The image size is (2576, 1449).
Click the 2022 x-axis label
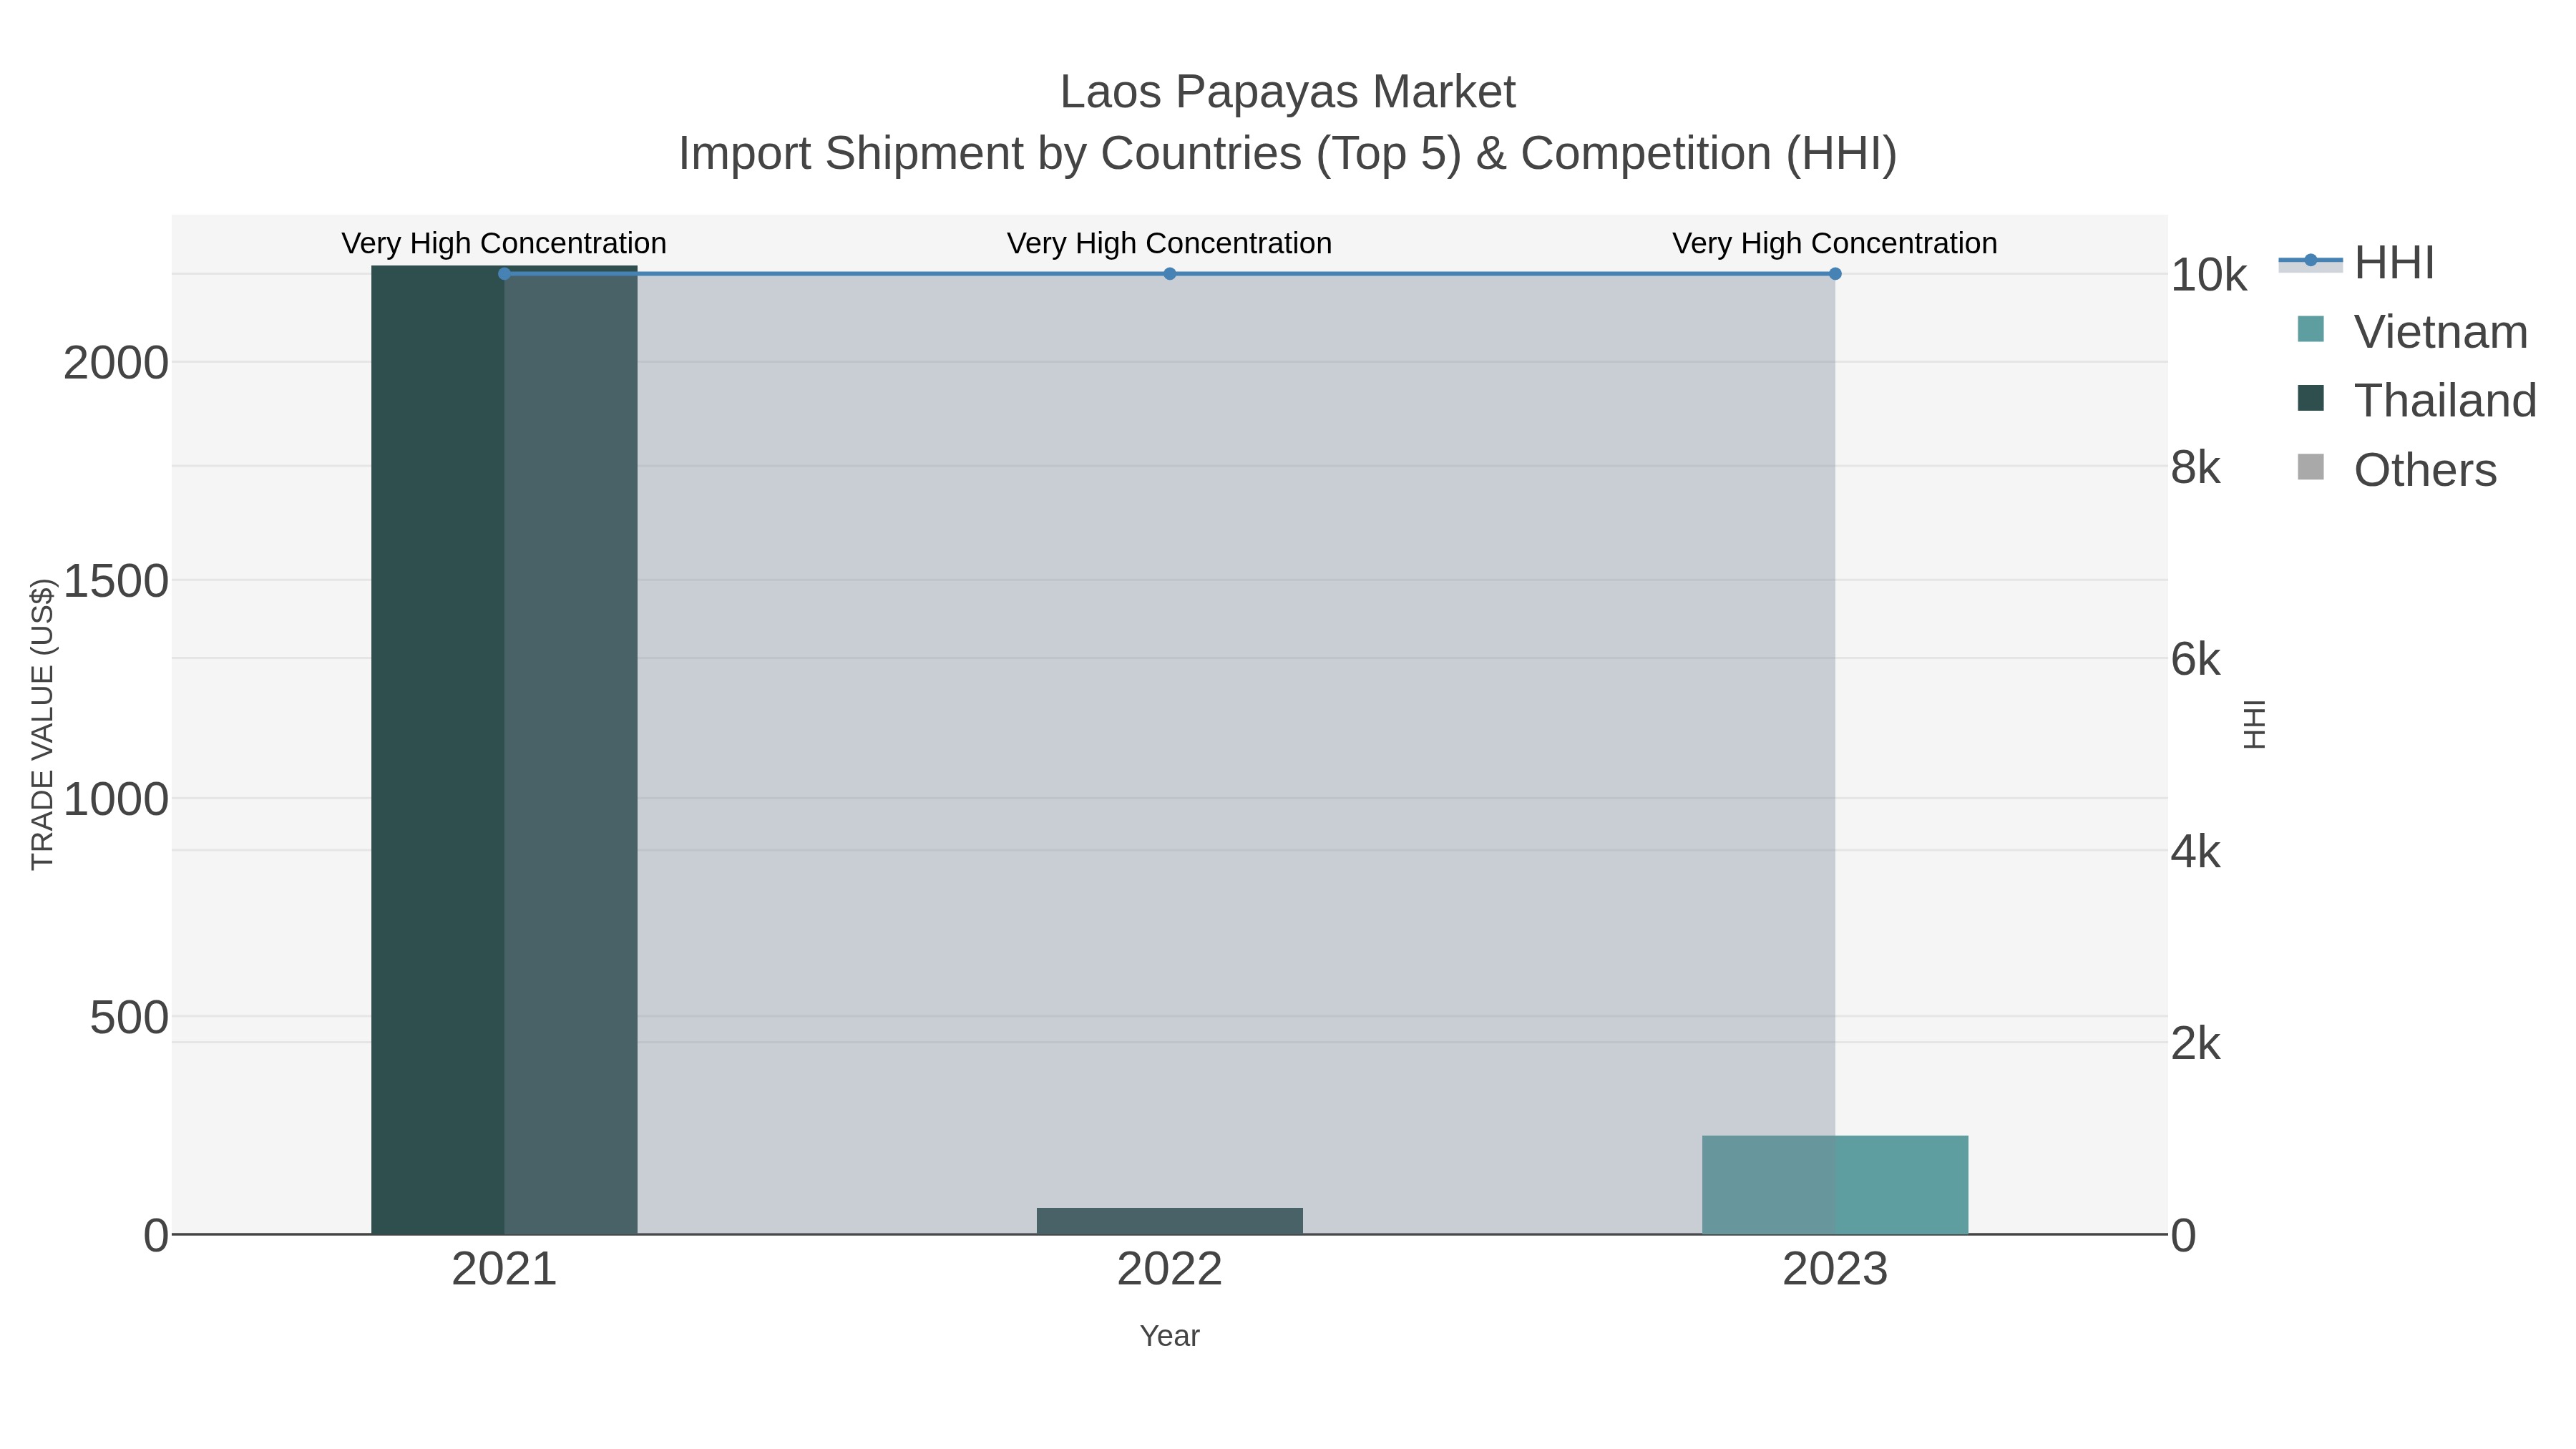click(x=1170, y=1270)
